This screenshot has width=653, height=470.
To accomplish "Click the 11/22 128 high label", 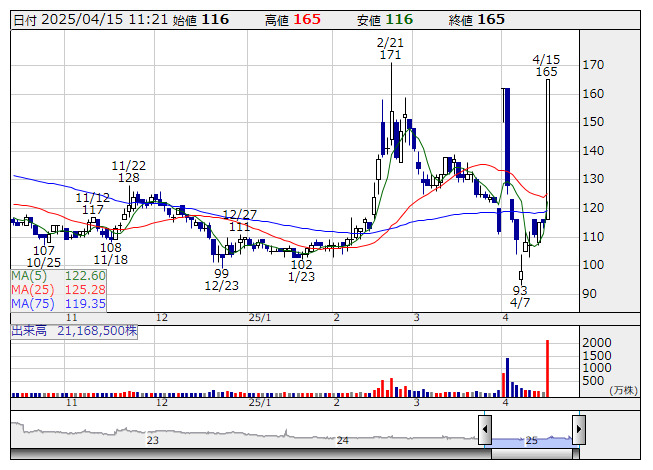I will [129, 172].
